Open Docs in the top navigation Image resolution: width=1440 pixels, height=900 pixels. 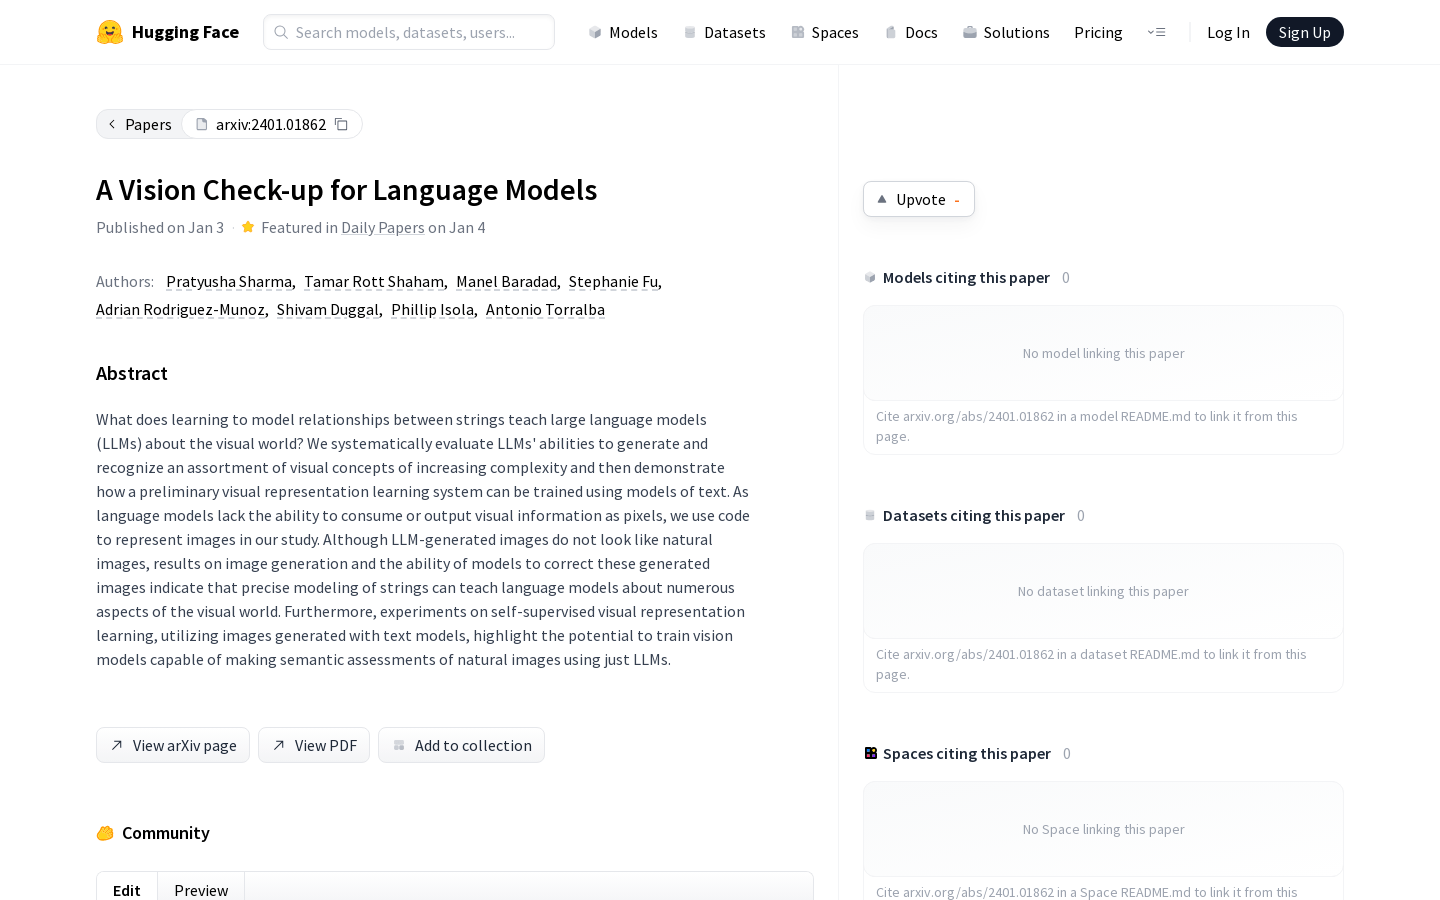pos(911,32)
